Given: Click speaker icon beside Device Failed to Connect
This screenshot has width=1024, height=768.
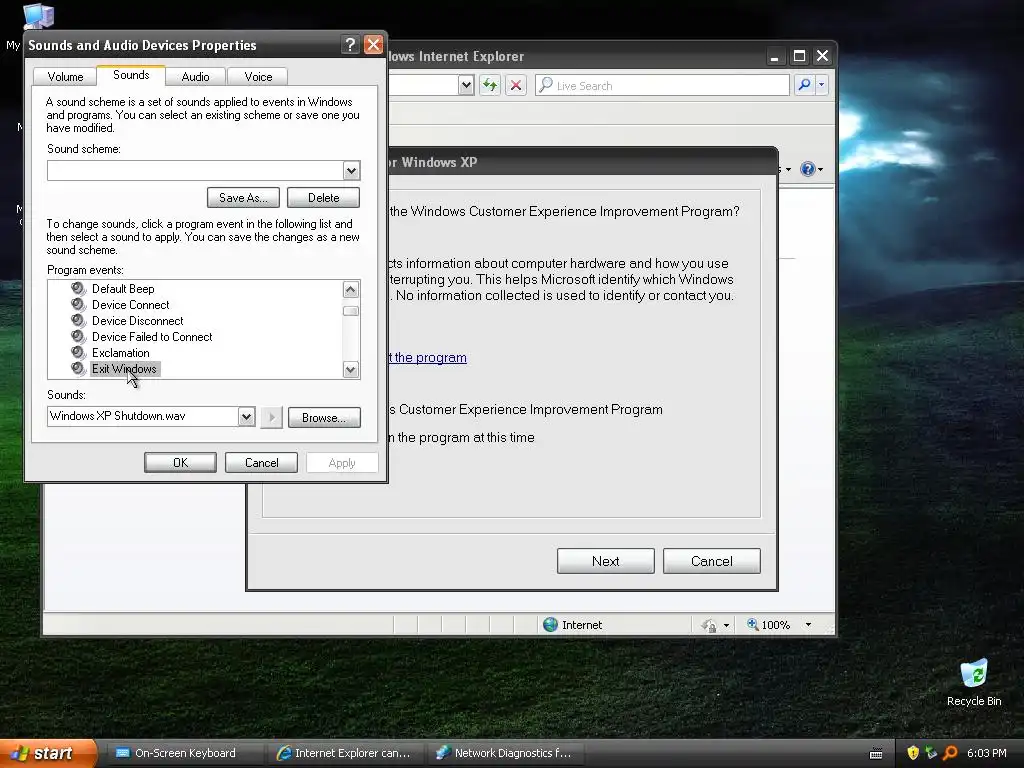Looking at the screenshot, I should [x=78, y=337].
